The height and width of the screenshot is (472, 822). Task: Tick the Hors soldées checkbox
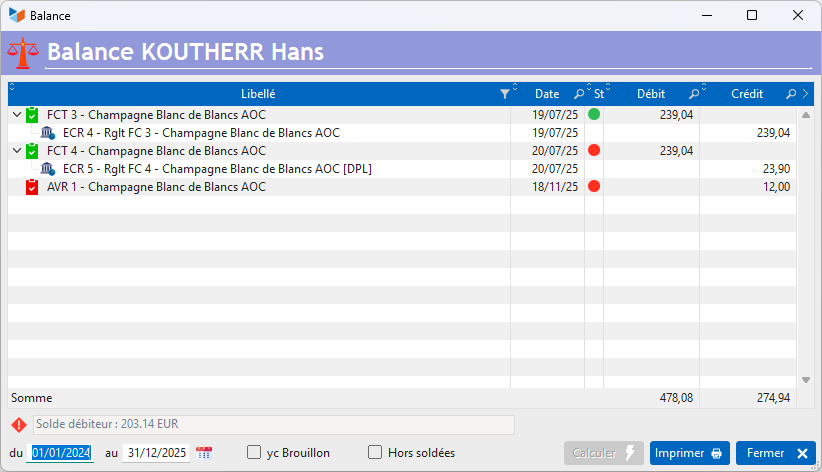pos(375,452)
